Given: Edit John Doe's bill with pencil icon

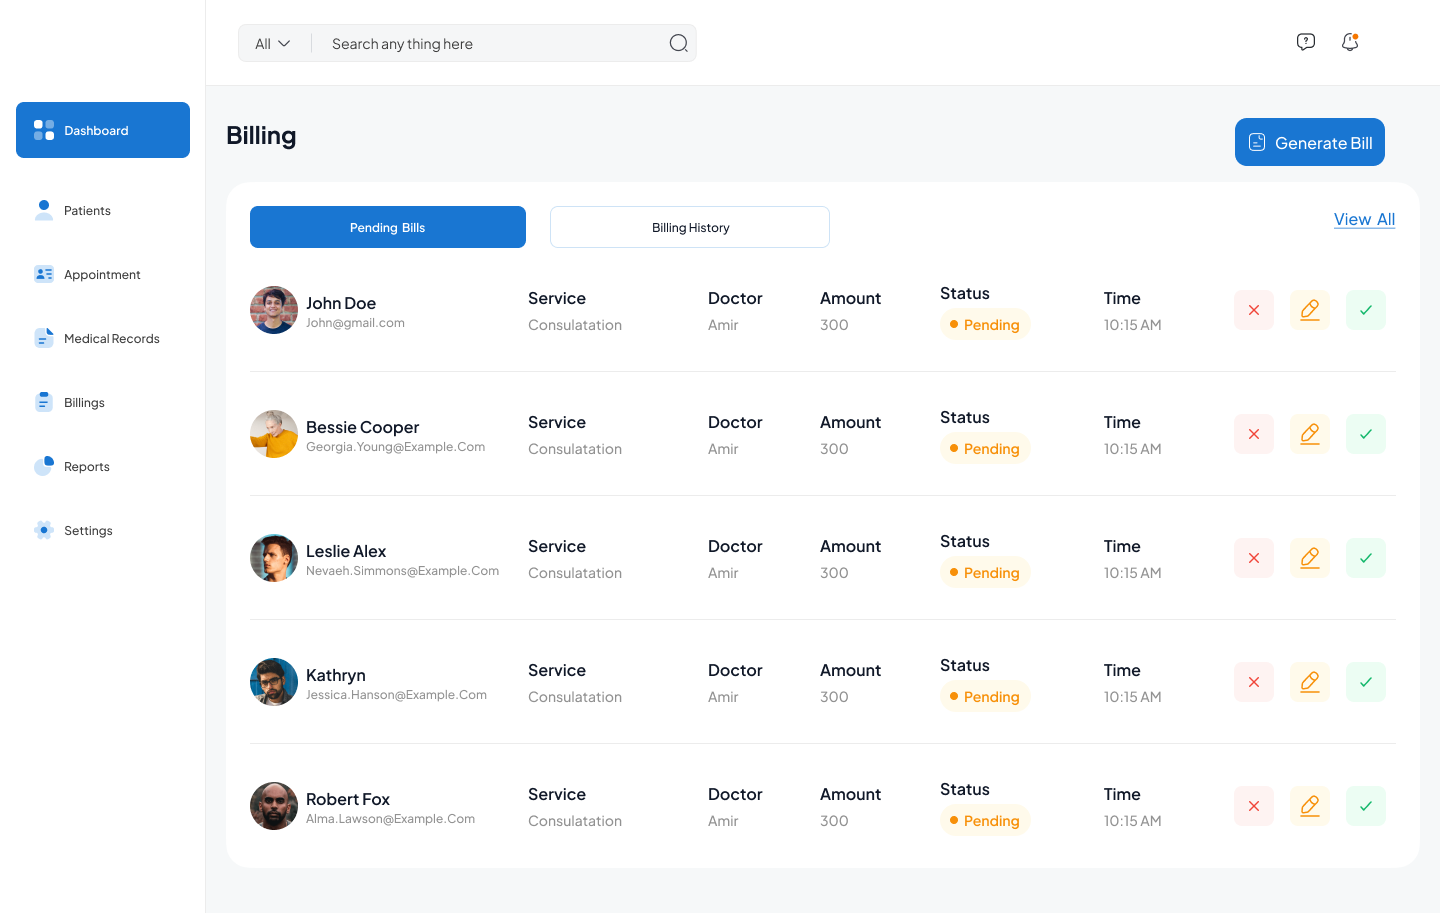Looking at the screenshot, I should coord(1310,310).
